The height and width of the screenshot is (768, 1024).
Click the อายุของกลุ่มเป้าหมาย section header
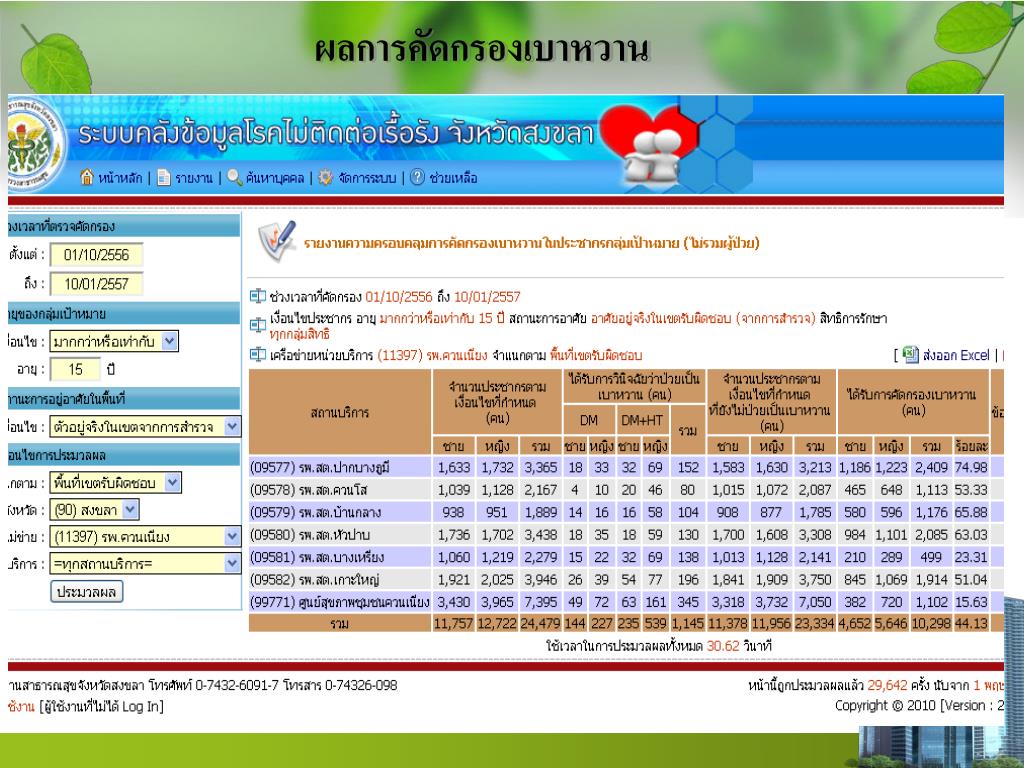pos(124,313)
